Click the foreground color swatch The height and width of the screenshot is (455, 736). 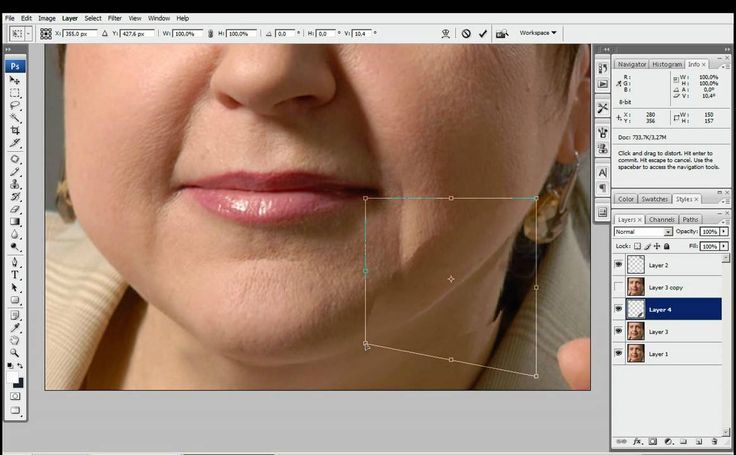pos(12,377)
